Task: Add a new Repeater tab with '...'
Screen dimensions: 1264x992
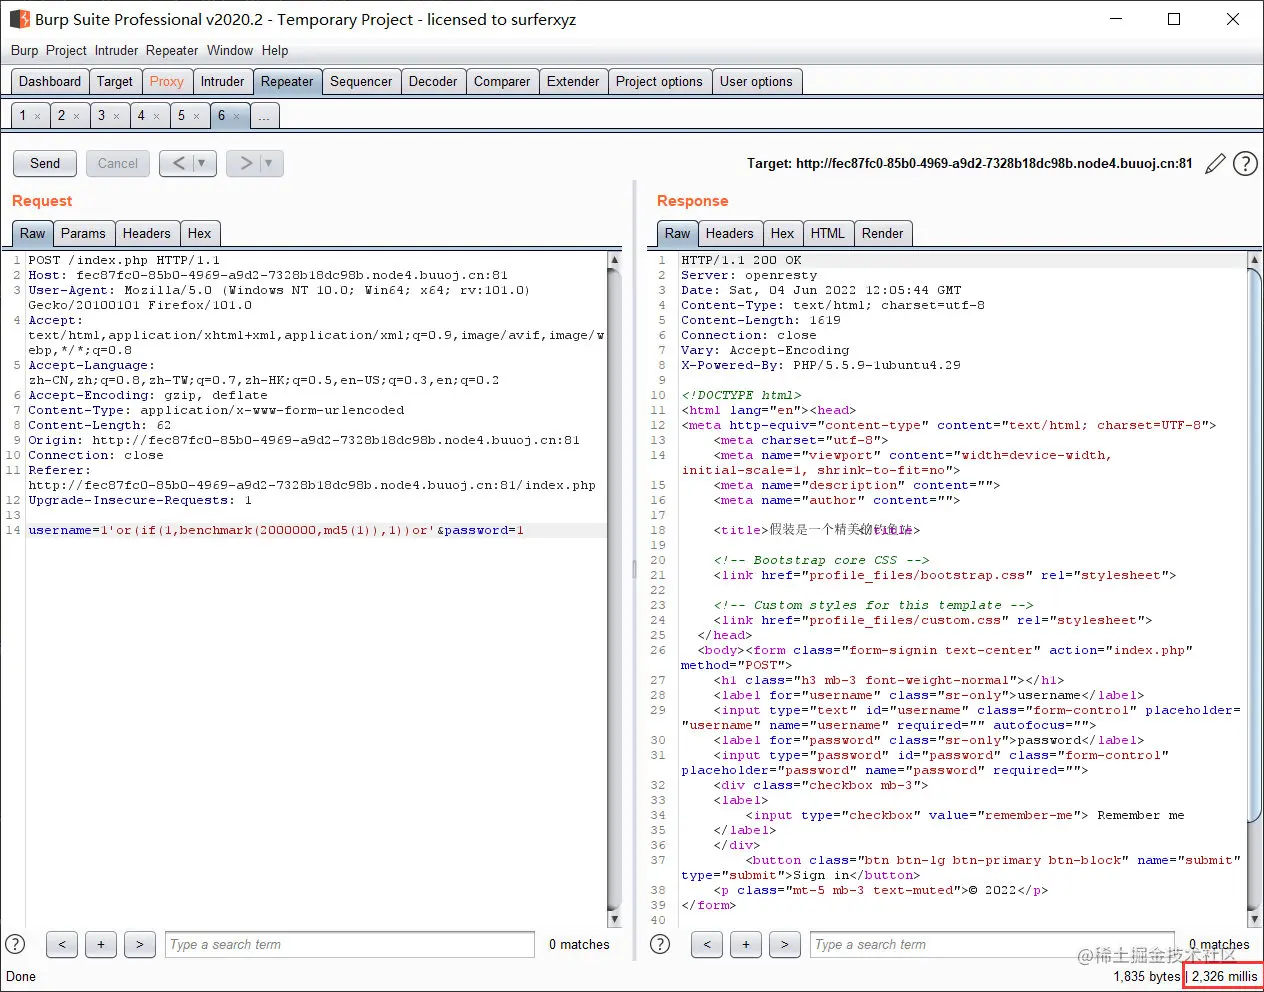Action: click(x=263, y=116)
